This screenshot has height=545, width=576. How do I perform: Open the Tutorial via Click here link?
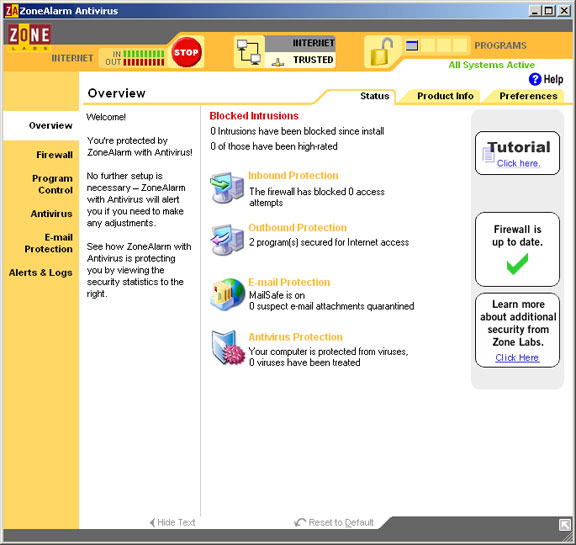tap(518, 163)
